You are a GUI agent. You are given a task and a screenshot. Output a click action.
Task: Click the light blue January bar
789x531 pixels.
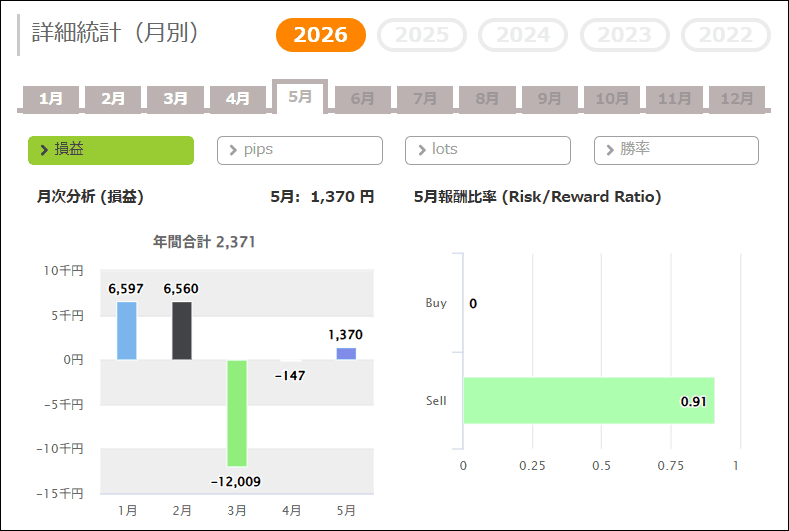click(127, 331)
